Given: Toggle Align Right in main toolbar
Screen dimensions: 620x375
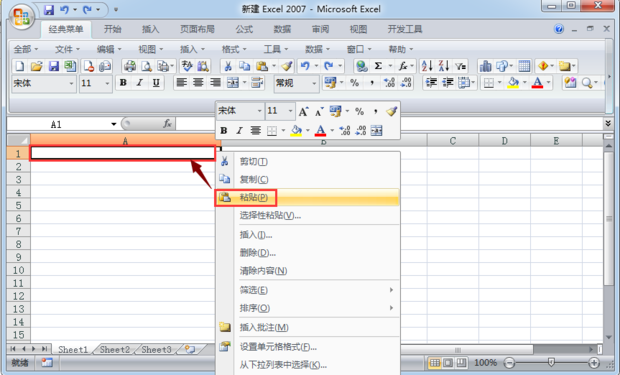Looking at the screenshot, I should pos(215,83).
